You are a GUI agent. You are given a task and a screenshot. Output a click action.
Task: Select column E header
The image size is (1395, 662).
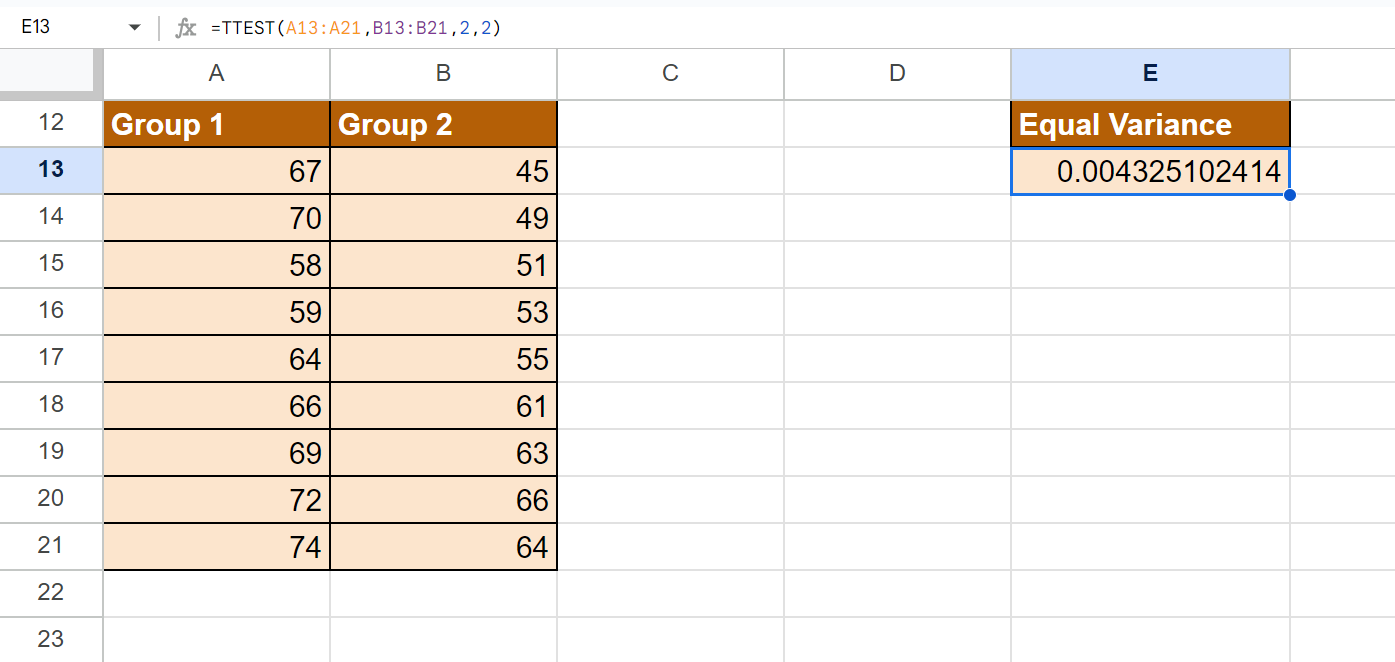[1151, 73]
